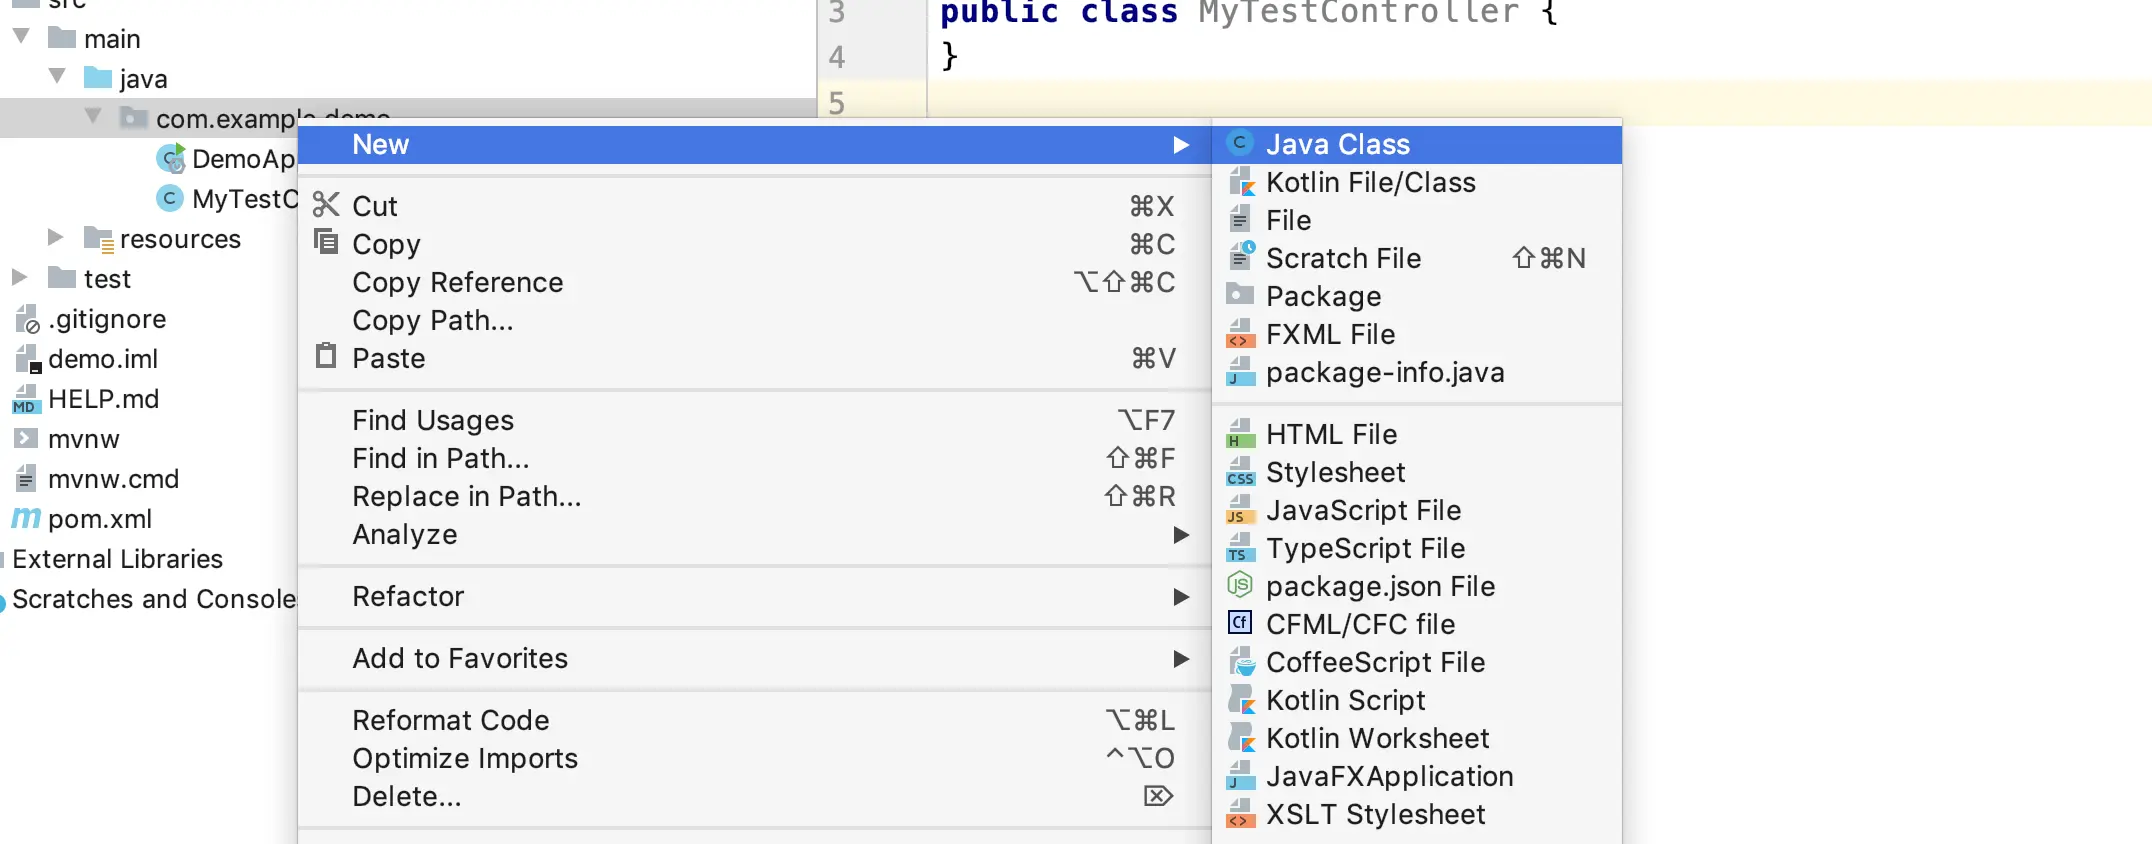The width and height of the screenshot is (2152, 844).
Task: Click the CFML/CFC file icon
Action: click(1240, 624)
